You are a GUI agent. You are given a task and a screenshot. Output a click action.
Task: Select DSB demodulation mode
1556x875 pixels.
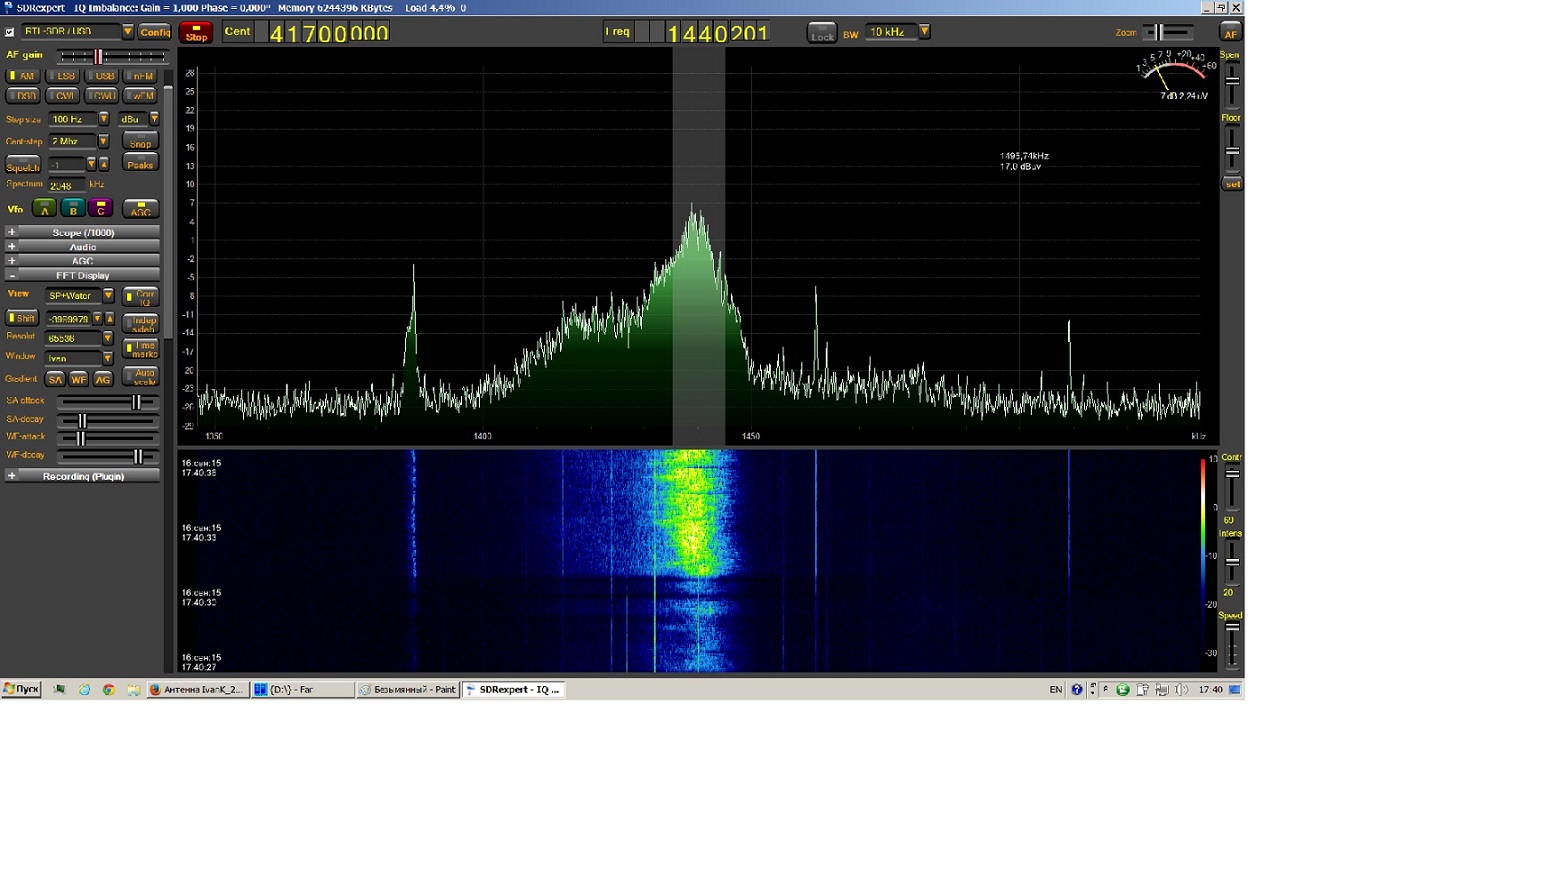click(22, 96)
